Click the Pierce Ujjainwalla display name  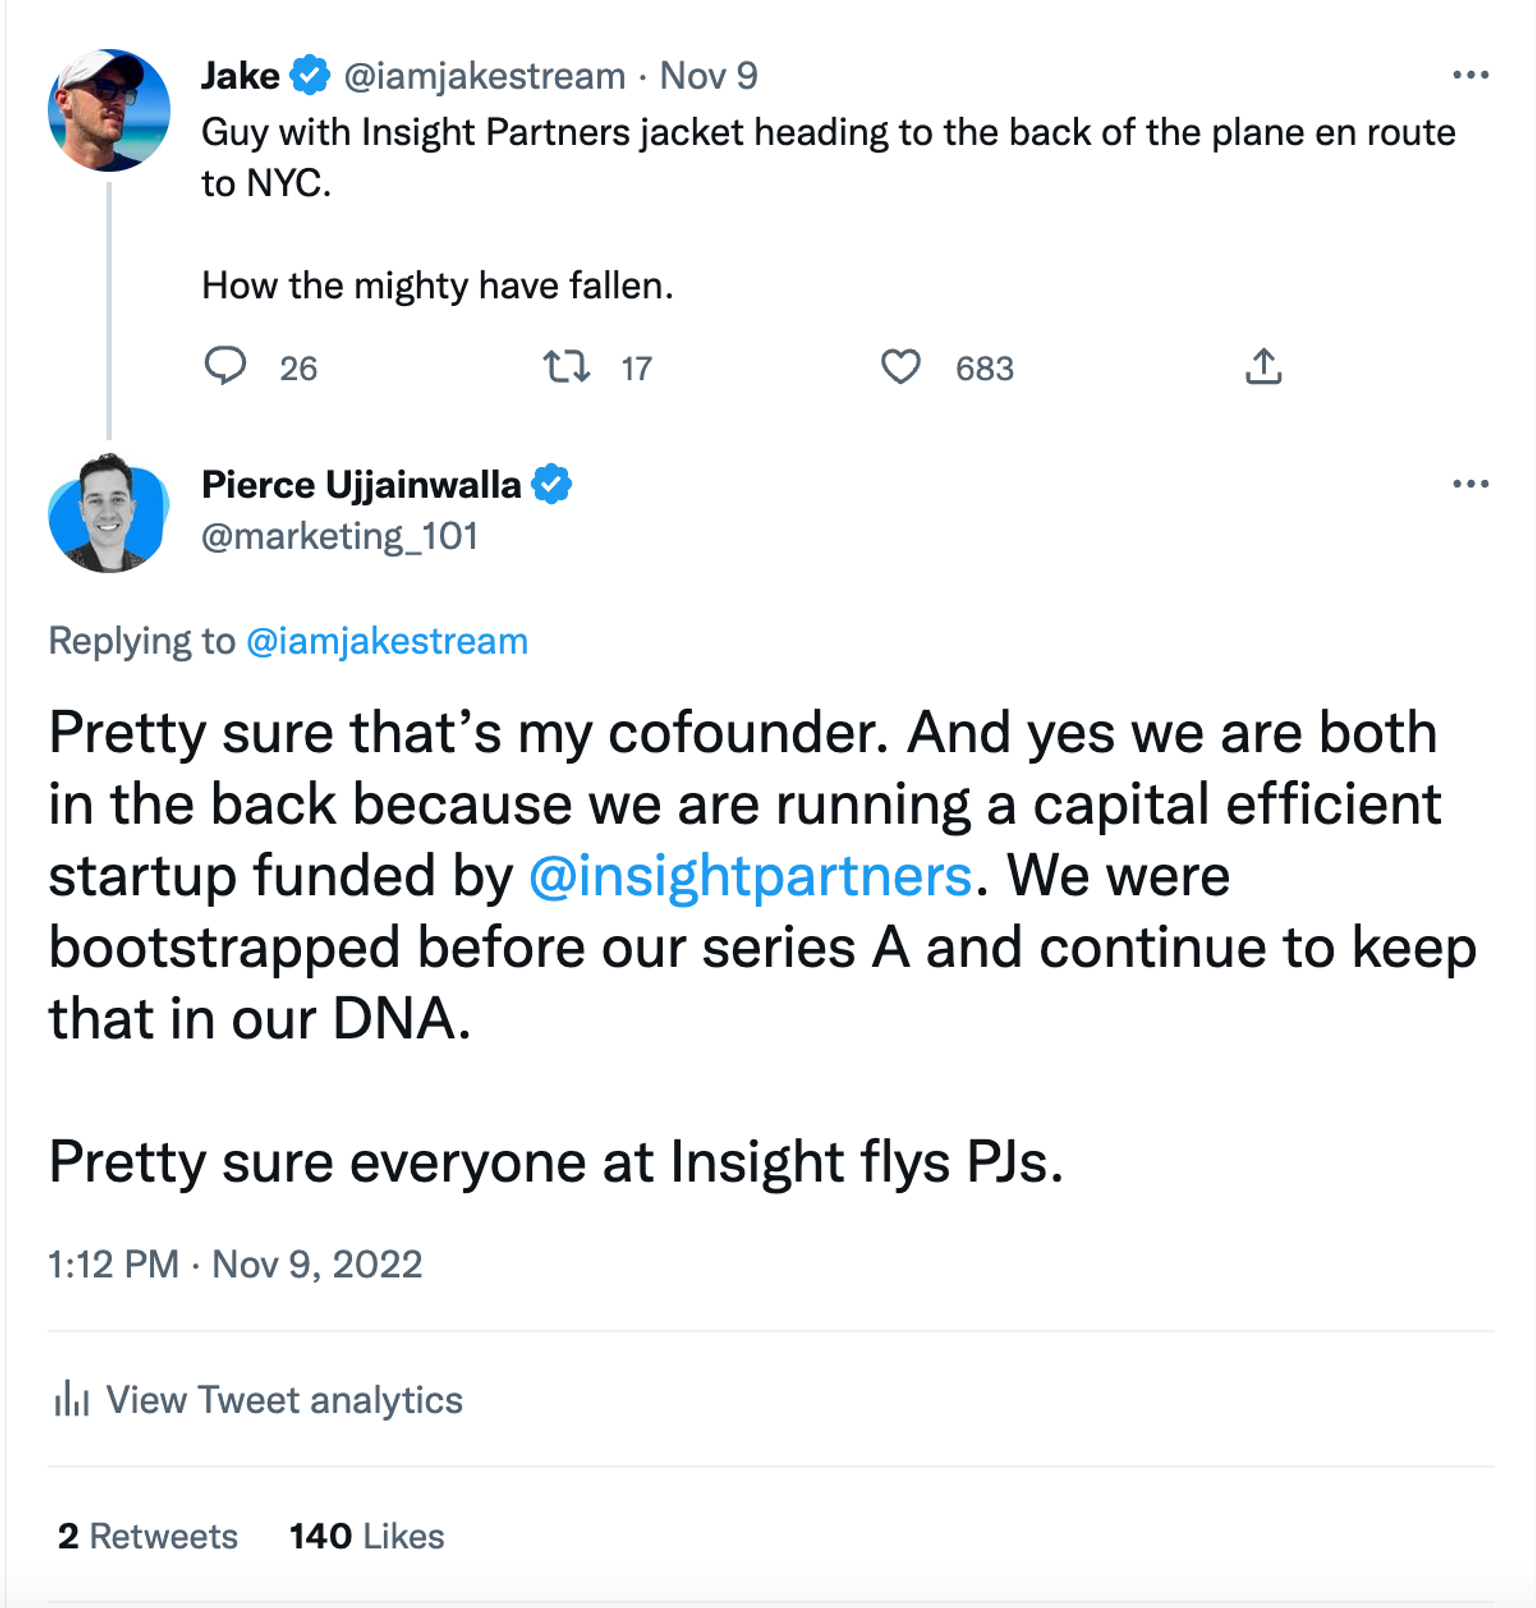361,485
